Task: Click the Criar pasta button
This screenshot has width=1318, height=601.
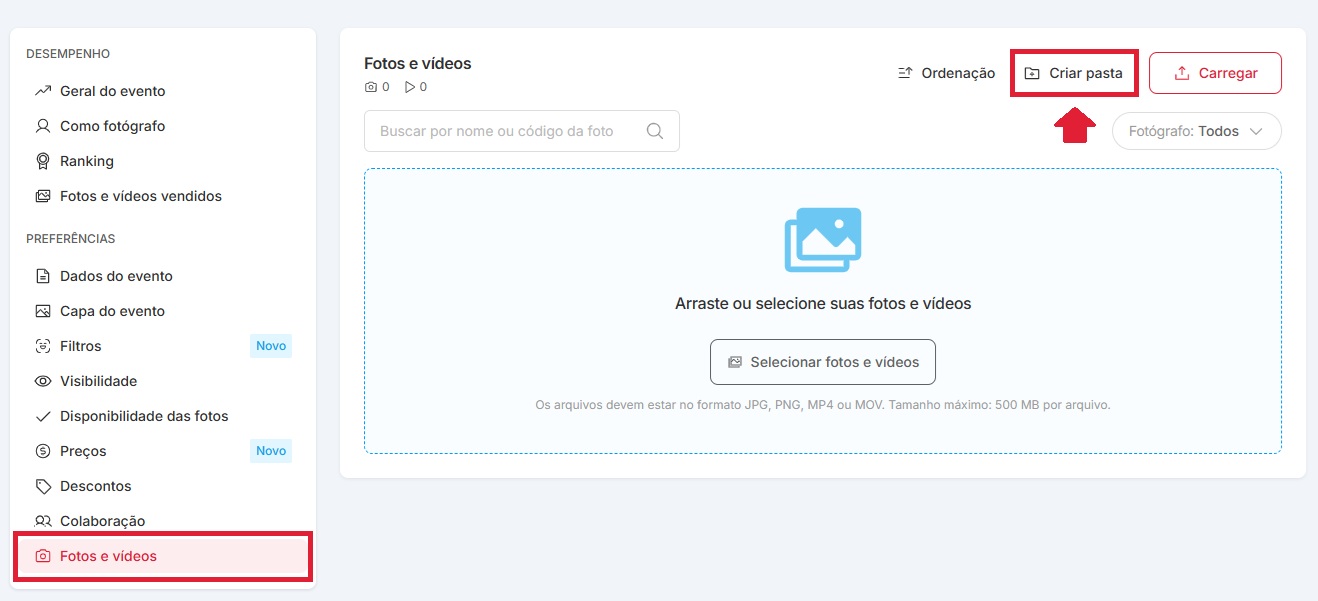Action: [1074, 73]
